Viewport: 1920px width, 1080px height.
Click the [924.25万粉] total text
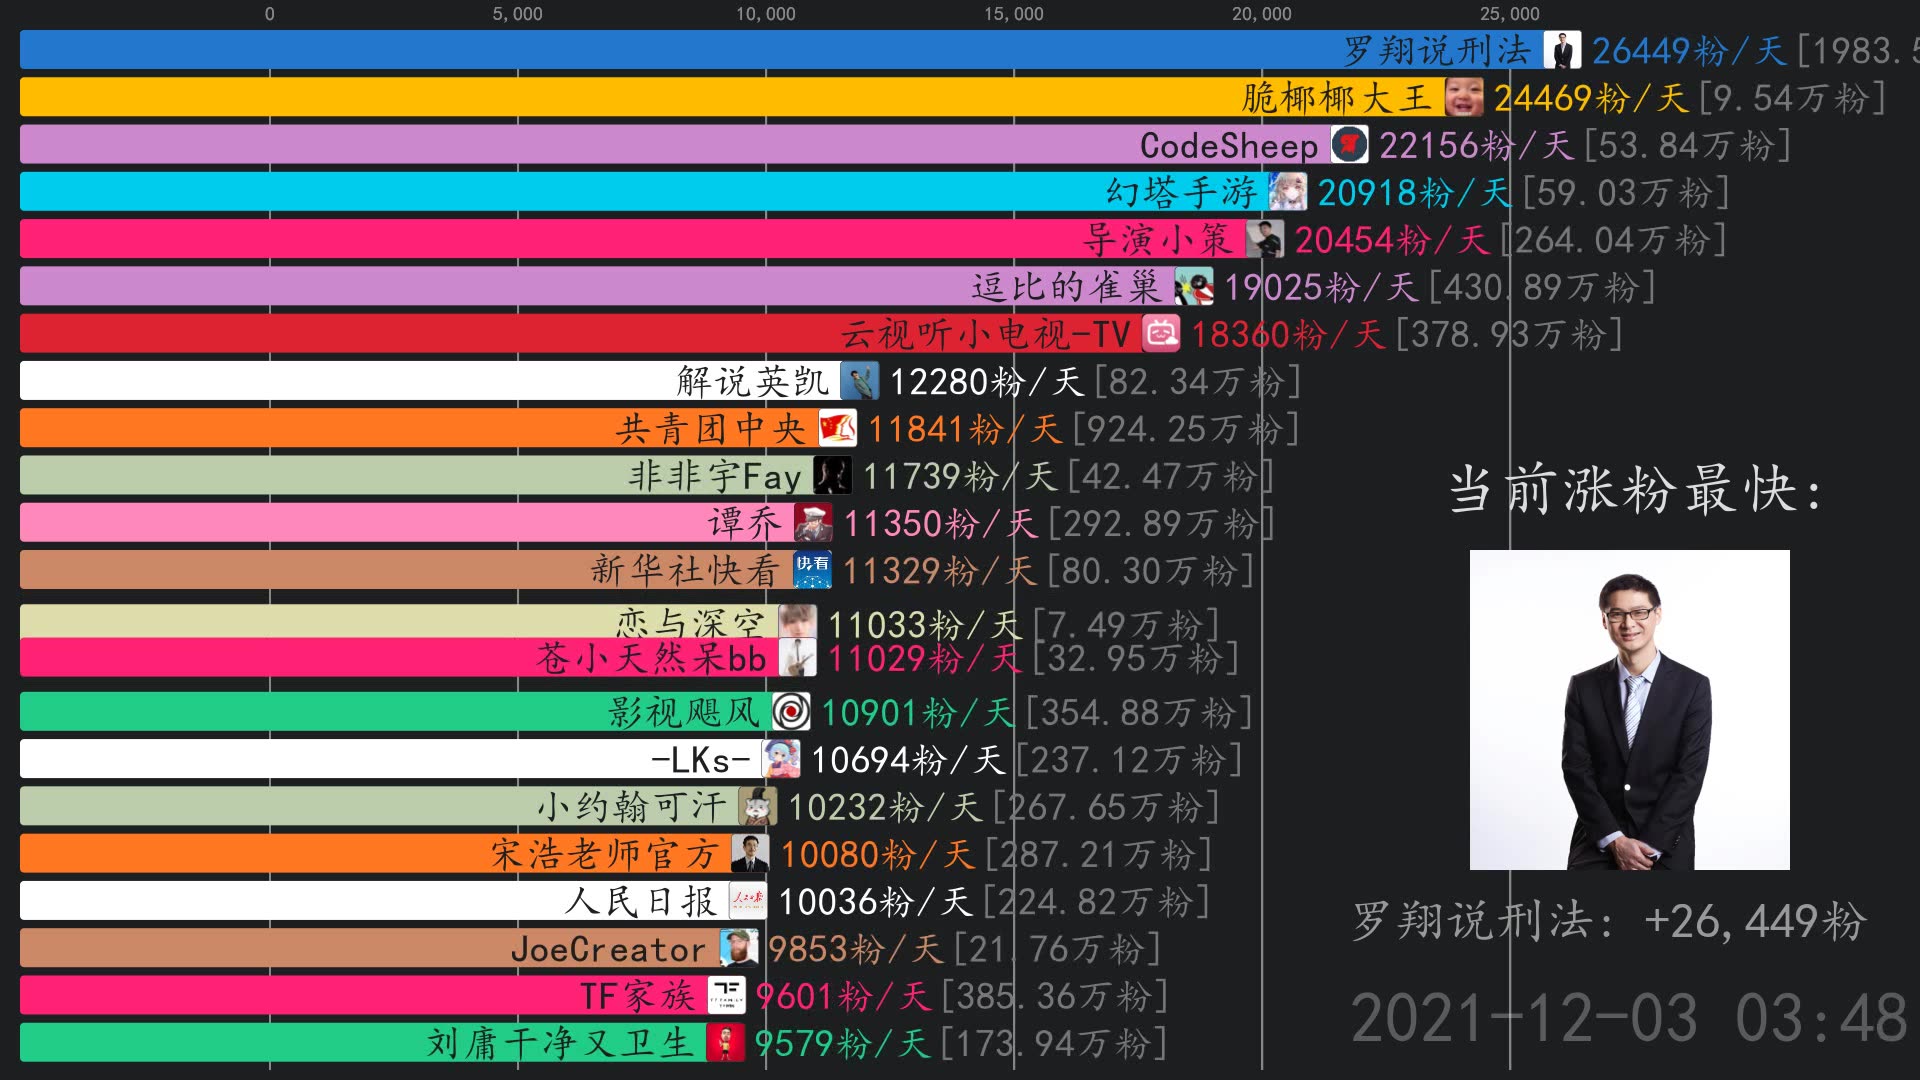coord(1186,429)
